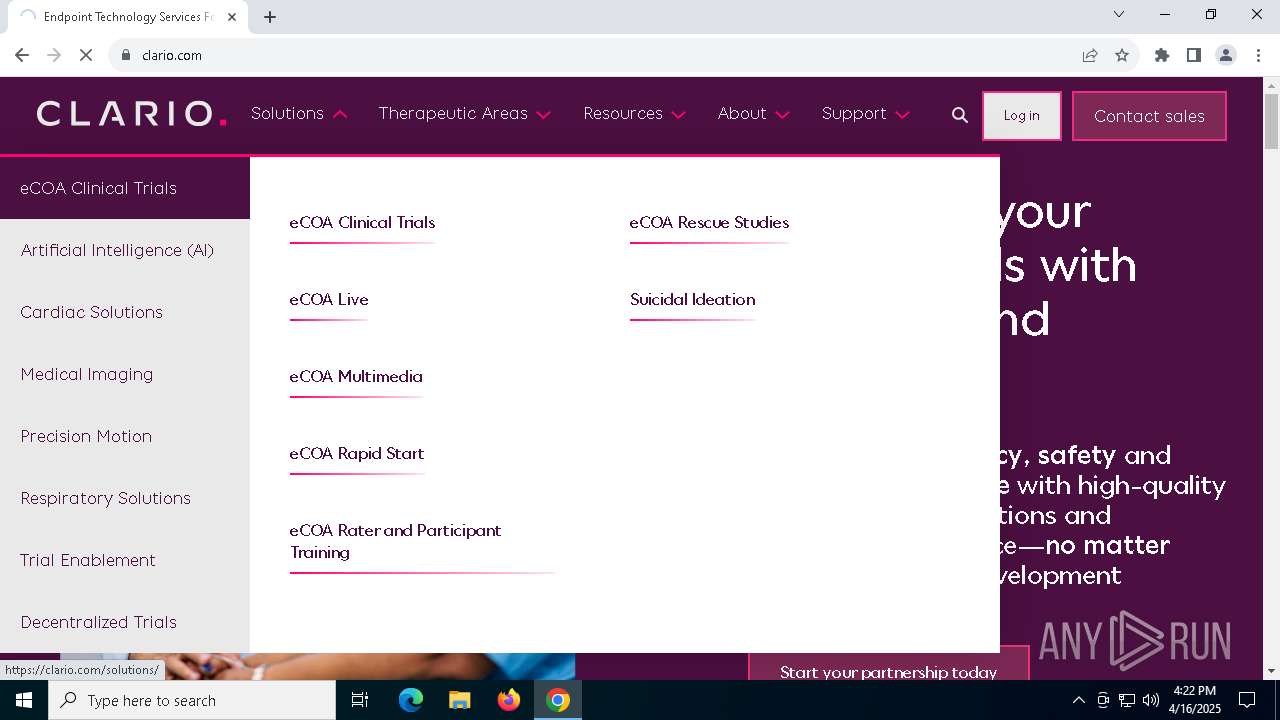Click the Log in button
This screenshot has width=1280, height=720.
tap(1022, 116)
